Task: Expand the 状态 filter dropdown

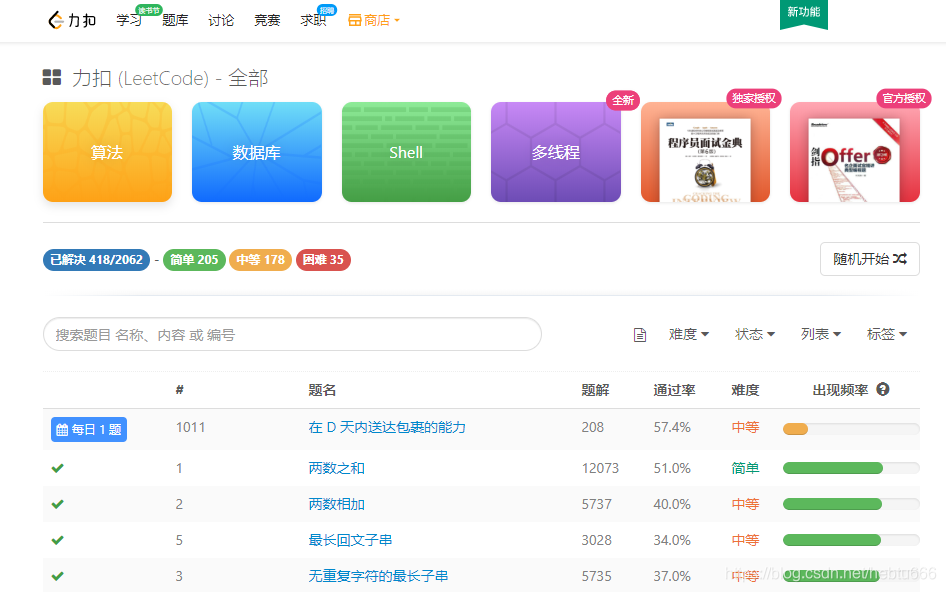Action: click(x=755, y=334)
